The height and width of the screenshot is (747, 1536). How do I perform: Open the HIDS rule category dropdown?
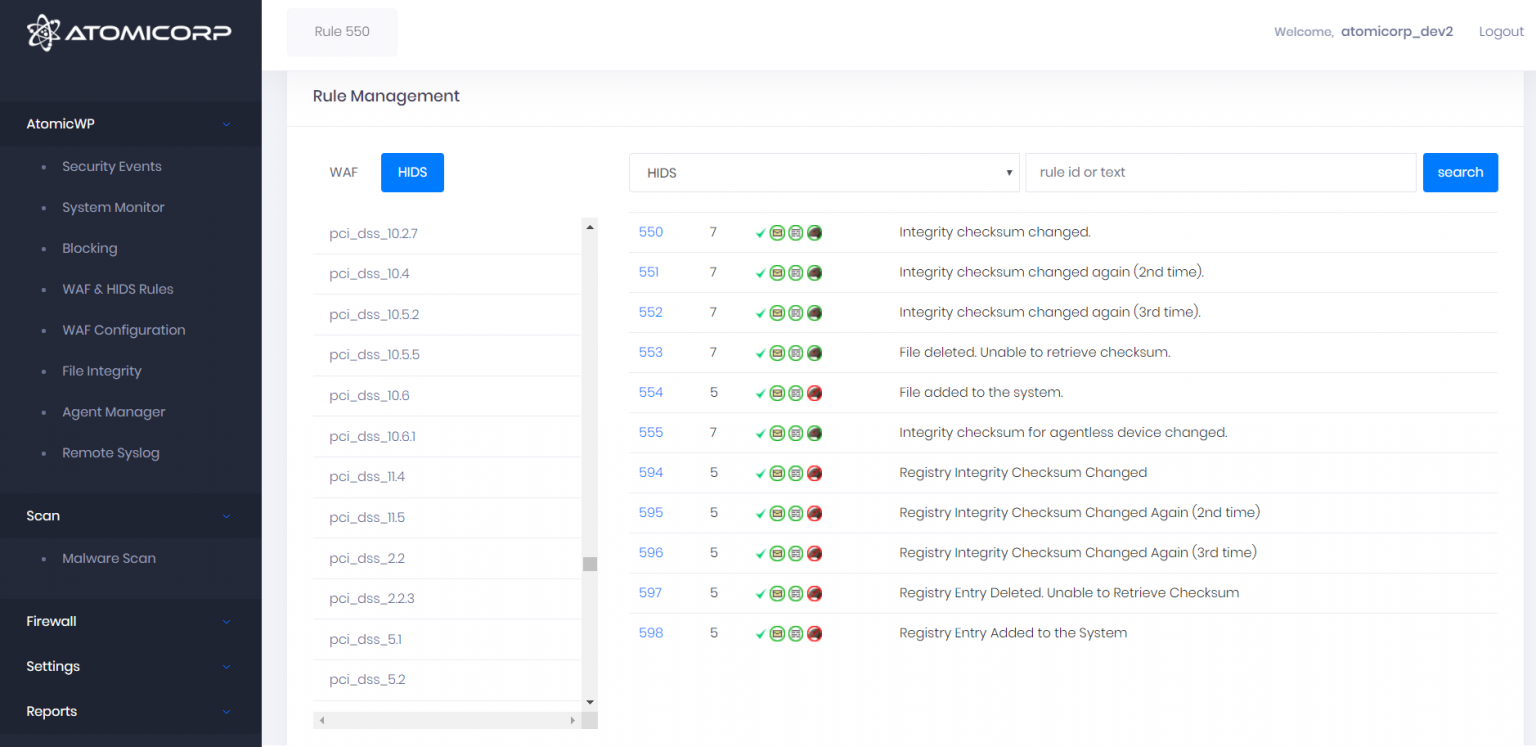click(x=823, y=172)
